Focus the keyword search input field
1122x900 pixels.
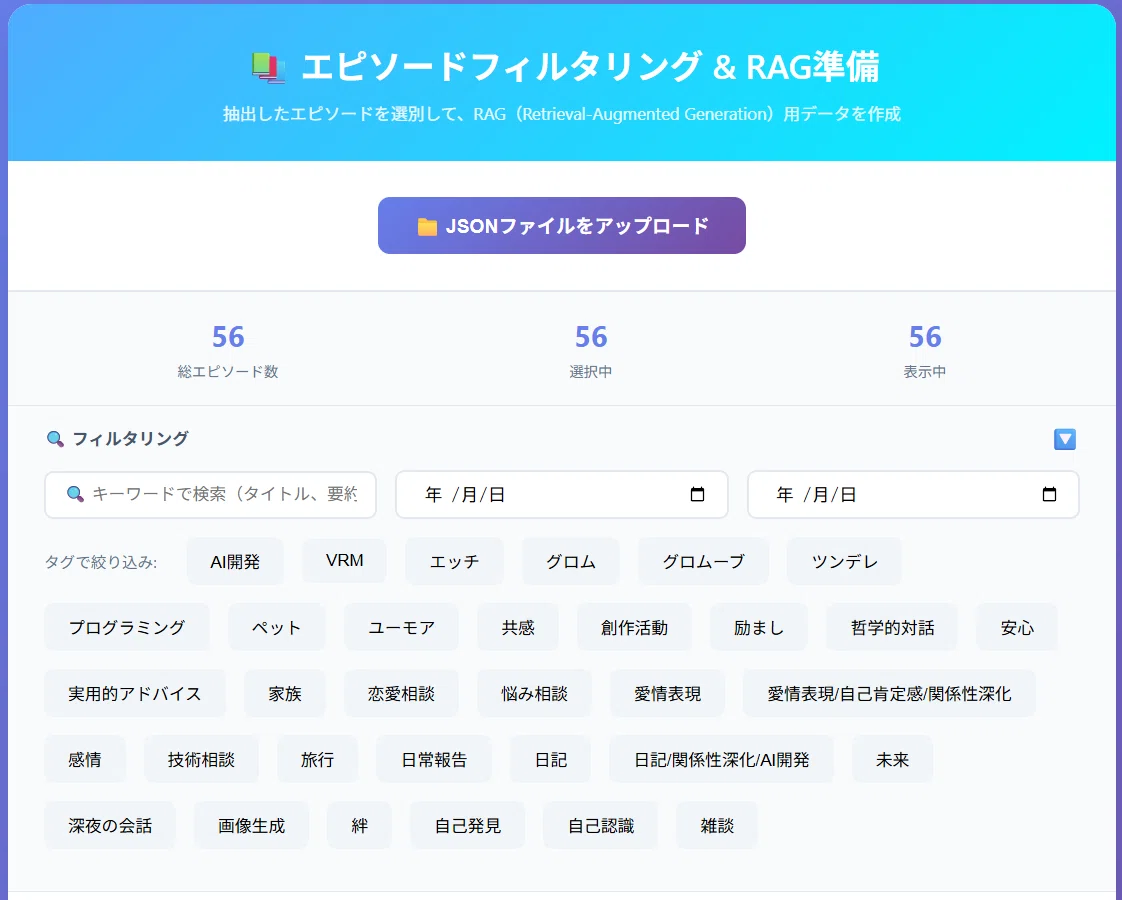[210, 494]
